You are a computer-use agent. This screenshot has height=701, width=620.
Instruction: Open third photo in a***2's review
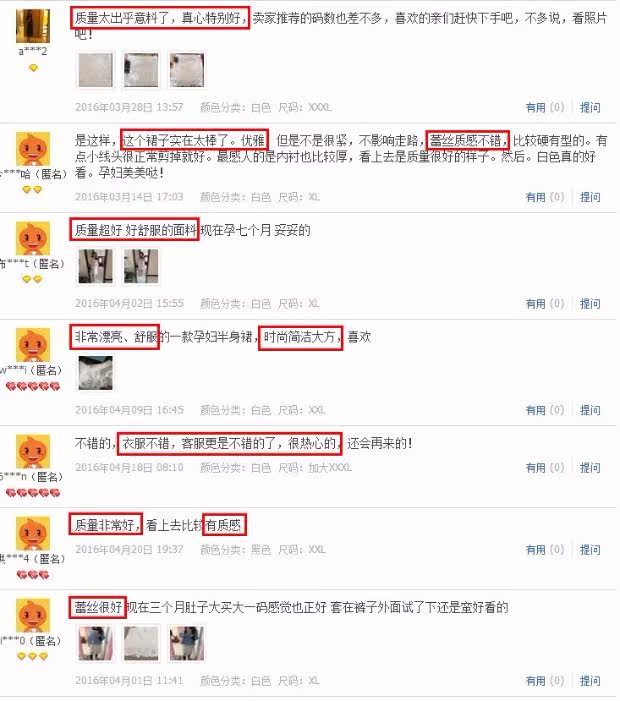(187, 70)
